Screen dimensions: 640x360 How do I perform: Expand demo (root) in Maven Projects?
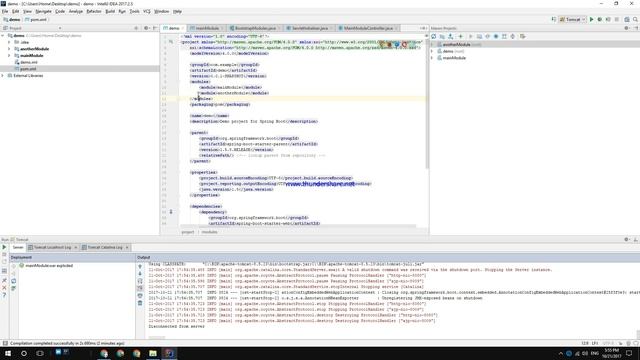point(432,51)
